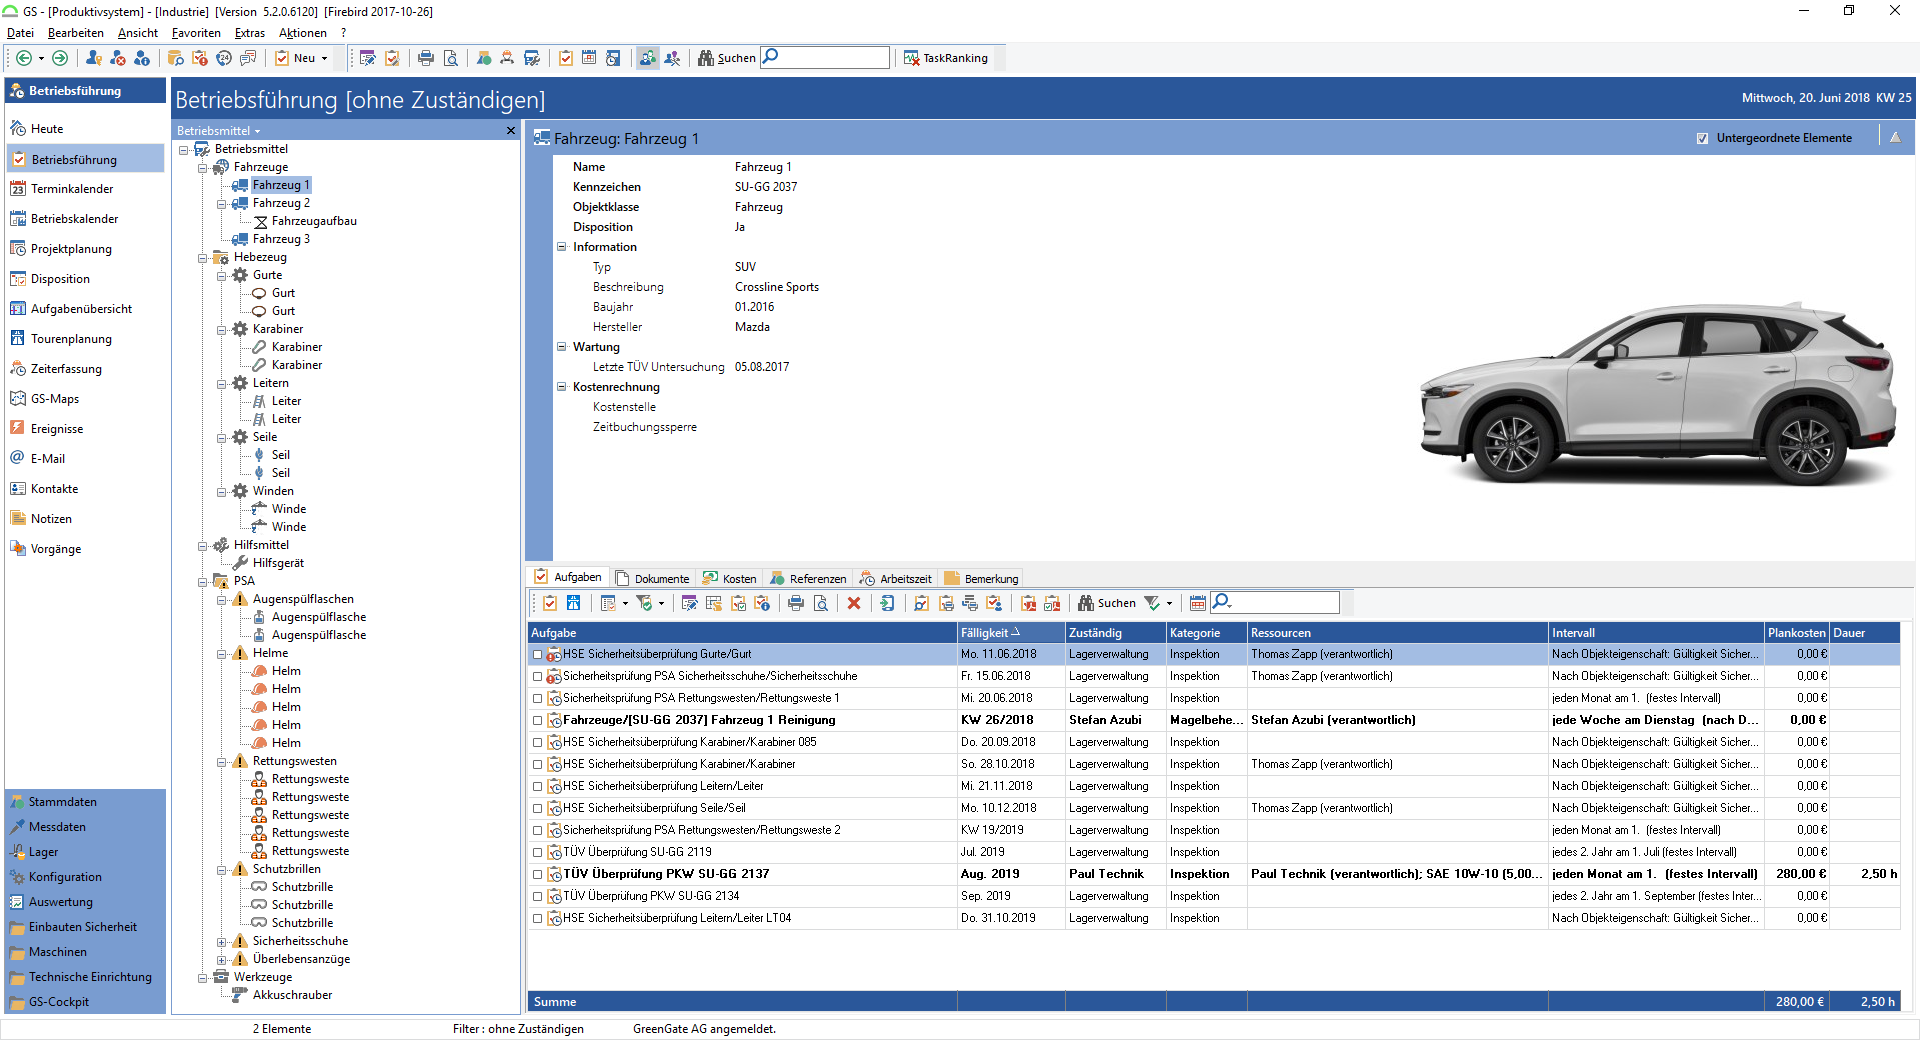
Task: Click the red X delete icon in task toolbar
Action: tap(854, 603)
